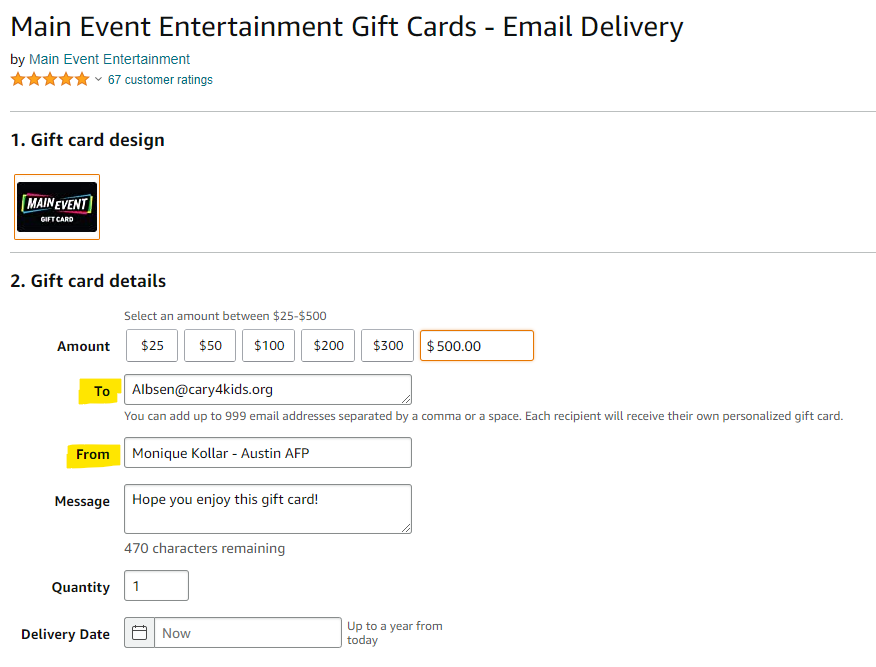Open Main Event Entertainment brand link
Viewport: 876px width, 667px height.
click(109, 59)
